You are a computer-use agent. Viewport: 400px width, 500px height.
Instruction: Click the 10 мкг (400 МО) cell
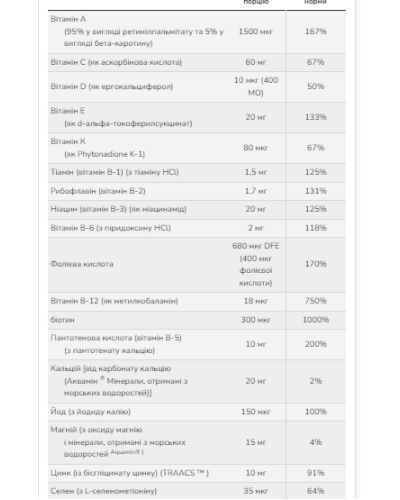coord(256,86)
